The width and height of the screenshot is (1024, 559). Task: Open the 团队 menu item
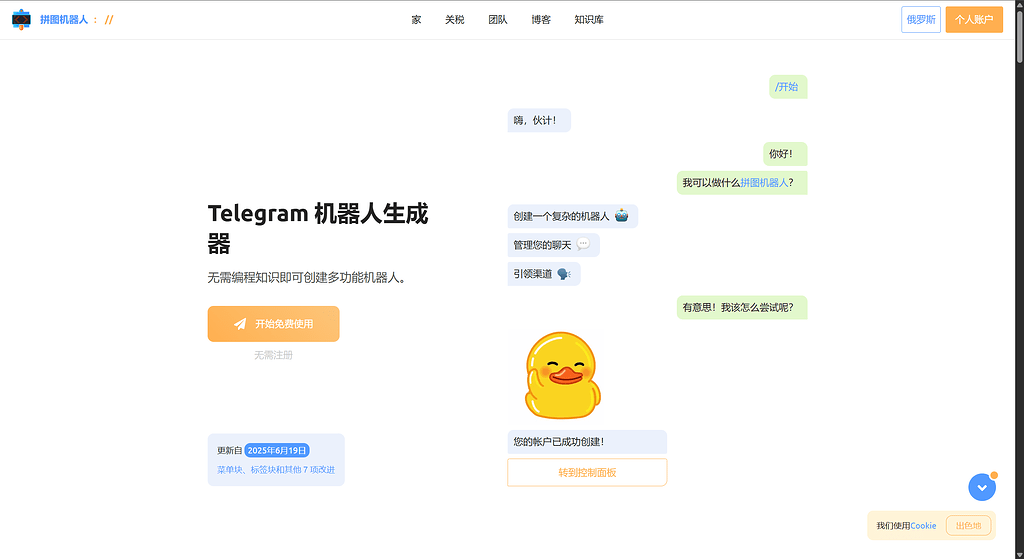498,20
